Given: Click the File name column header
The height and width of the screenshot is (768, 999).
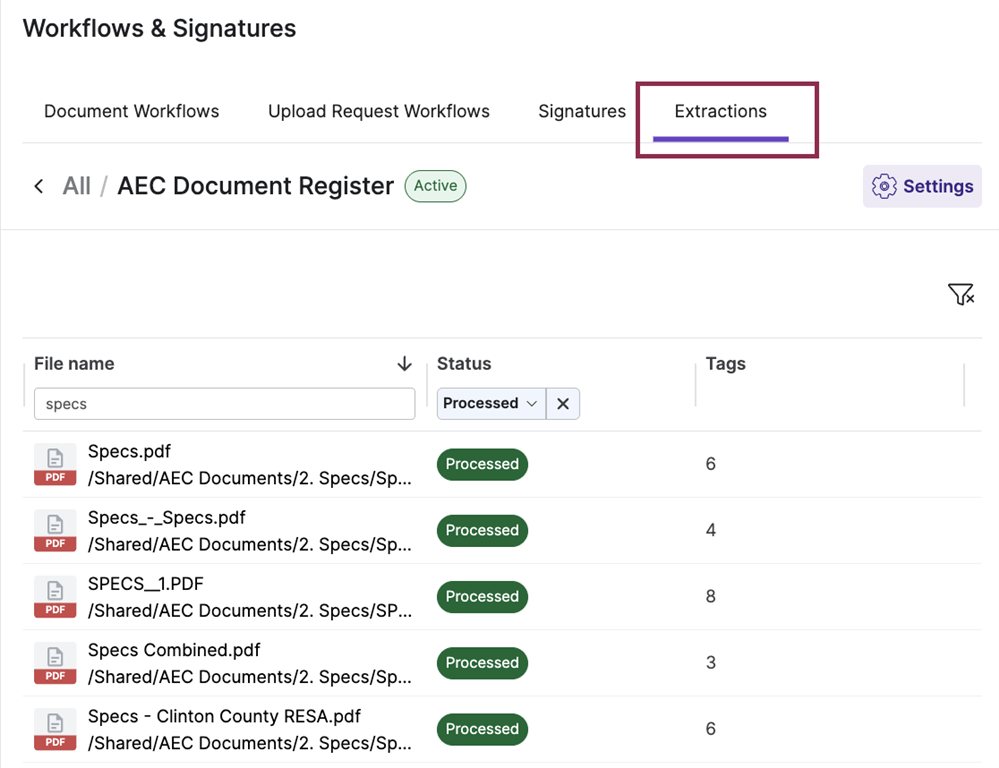Looking at the screenshot, I should 75,364.
